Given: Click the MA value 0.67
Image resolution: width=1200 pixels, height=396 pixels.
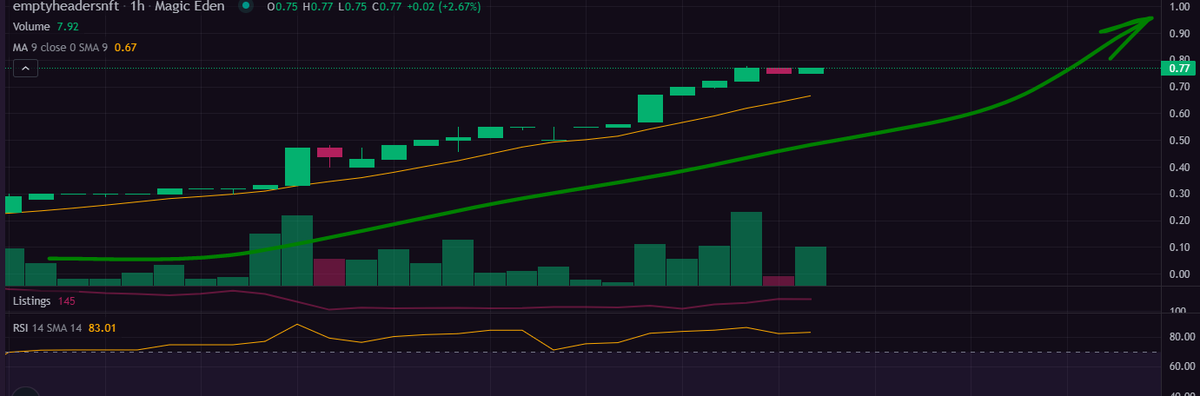Looking at the screenshot, I should click(x=125, y=46).
